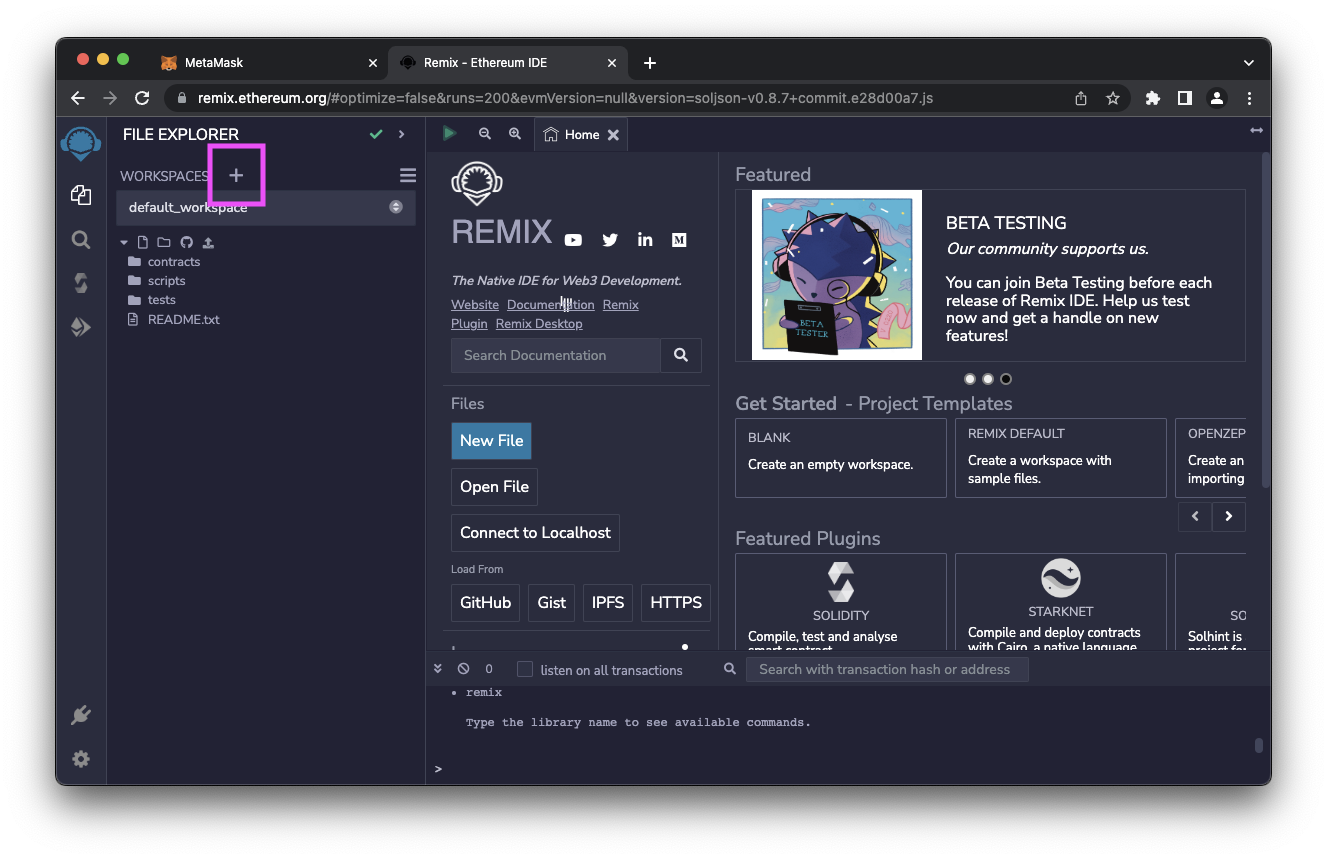Viewport: 1327px width, 859px height.
Task: Load from GitHub button
Action: (485, 602)
